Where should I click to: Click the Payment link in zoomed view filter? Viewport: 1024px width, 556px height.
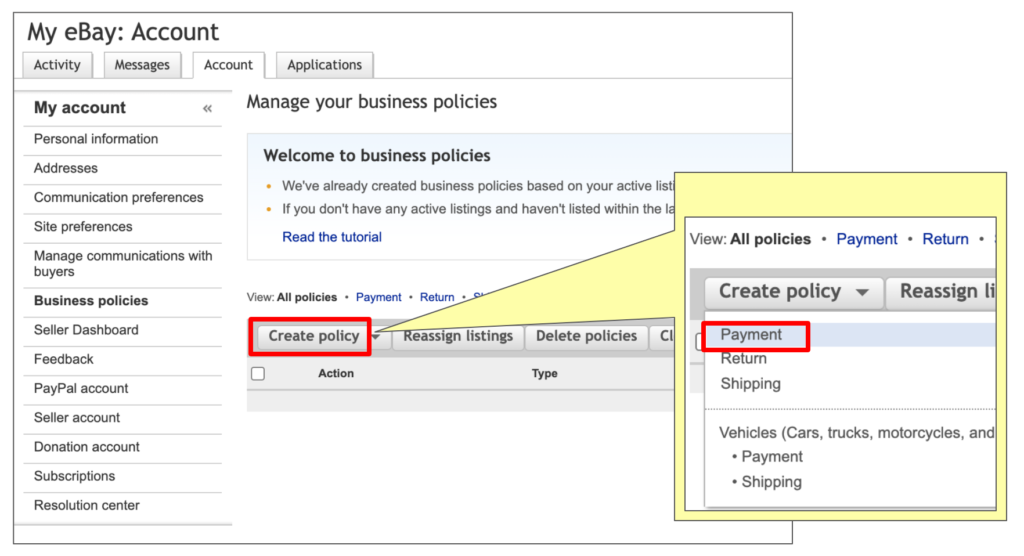coord(867,239)
